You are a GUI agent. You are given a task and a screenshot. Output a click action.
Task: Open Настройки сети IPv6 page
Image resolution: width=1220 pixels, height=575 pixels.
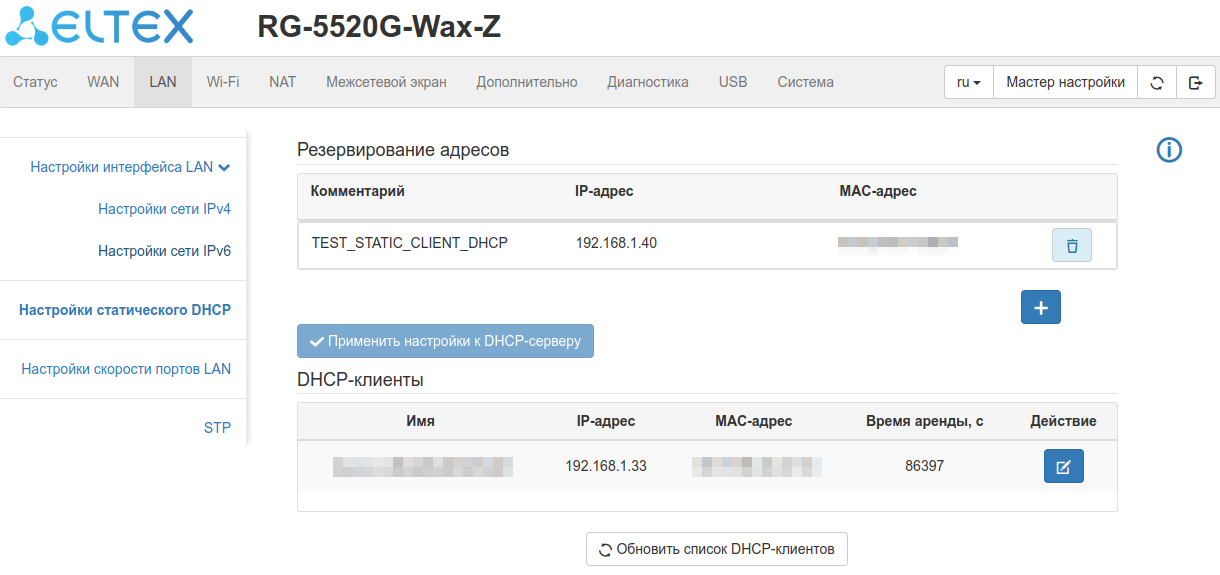pyautogui.click(x=164, y=251)
